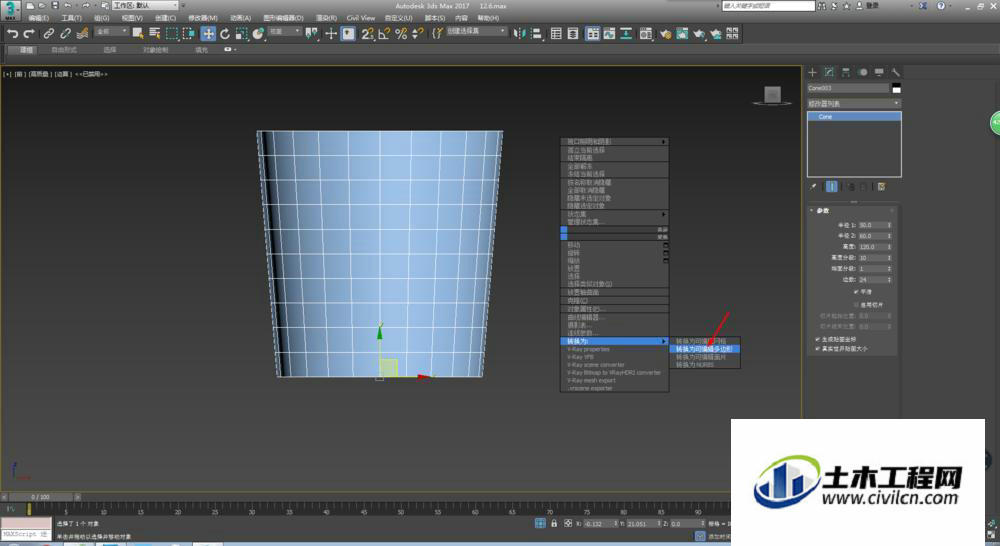Select the Cone entry in modifier stack
Viewport: 1000px width, 546px height.
(x=854, y=117)
